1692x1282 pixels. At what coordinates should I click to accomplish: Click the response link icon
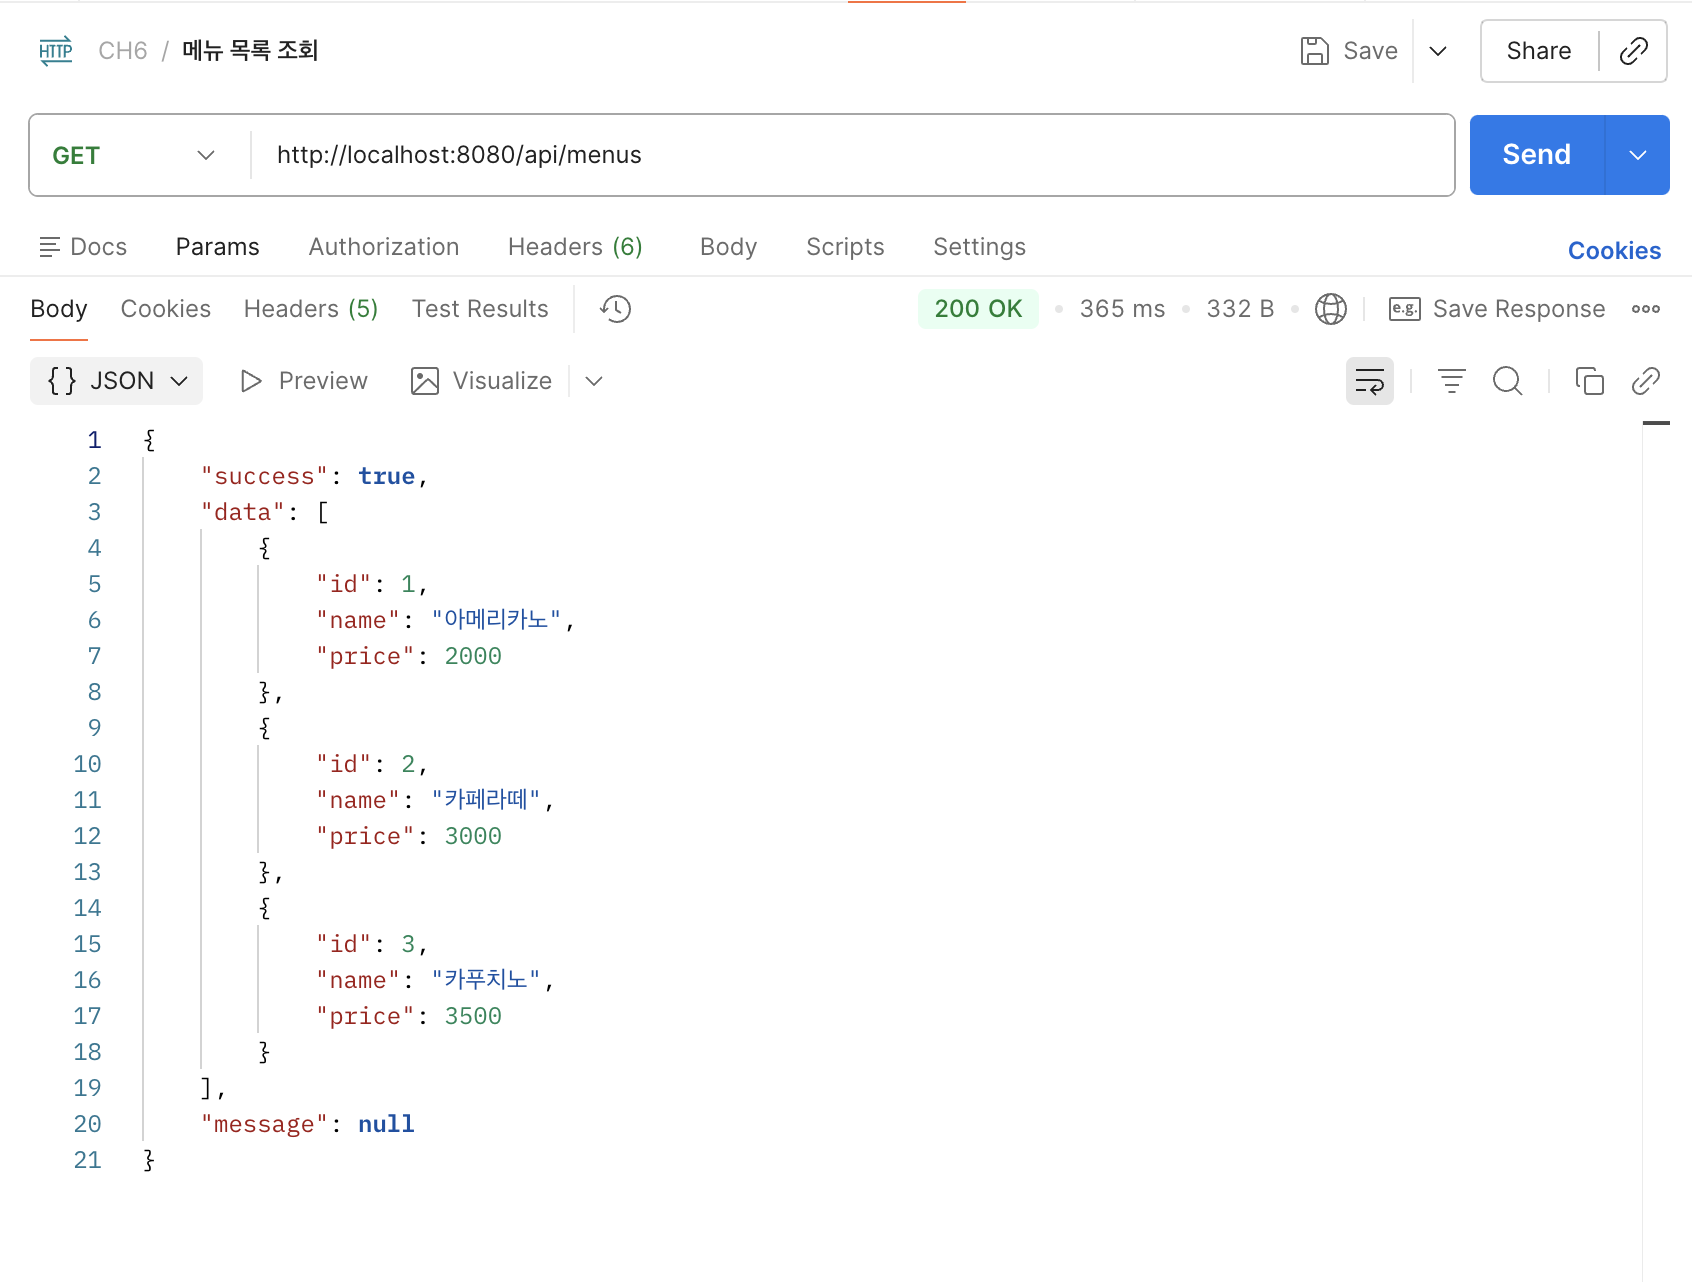coord(1646,381)
